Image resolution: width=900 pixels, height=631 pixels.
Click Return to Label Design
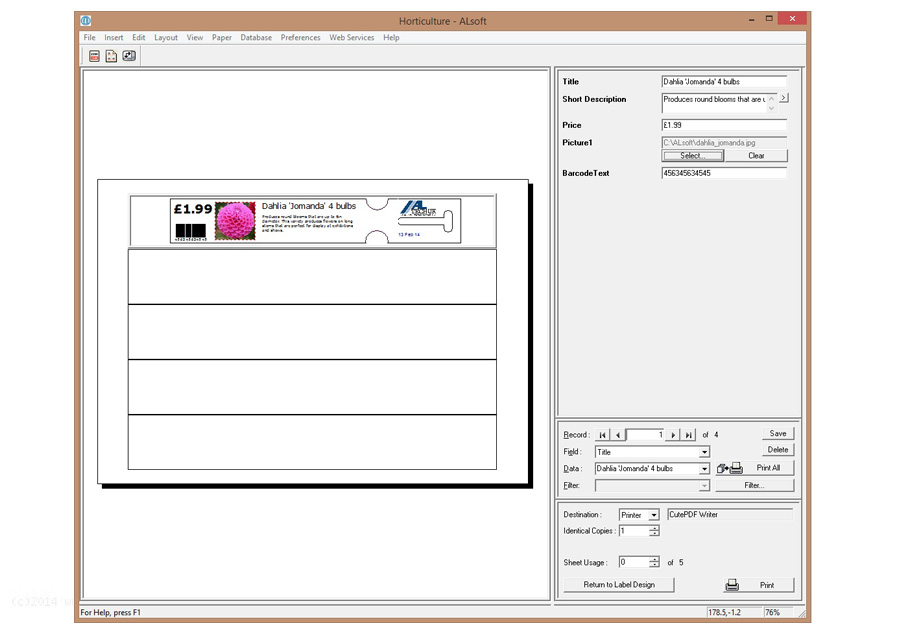[x=619, y=585]
